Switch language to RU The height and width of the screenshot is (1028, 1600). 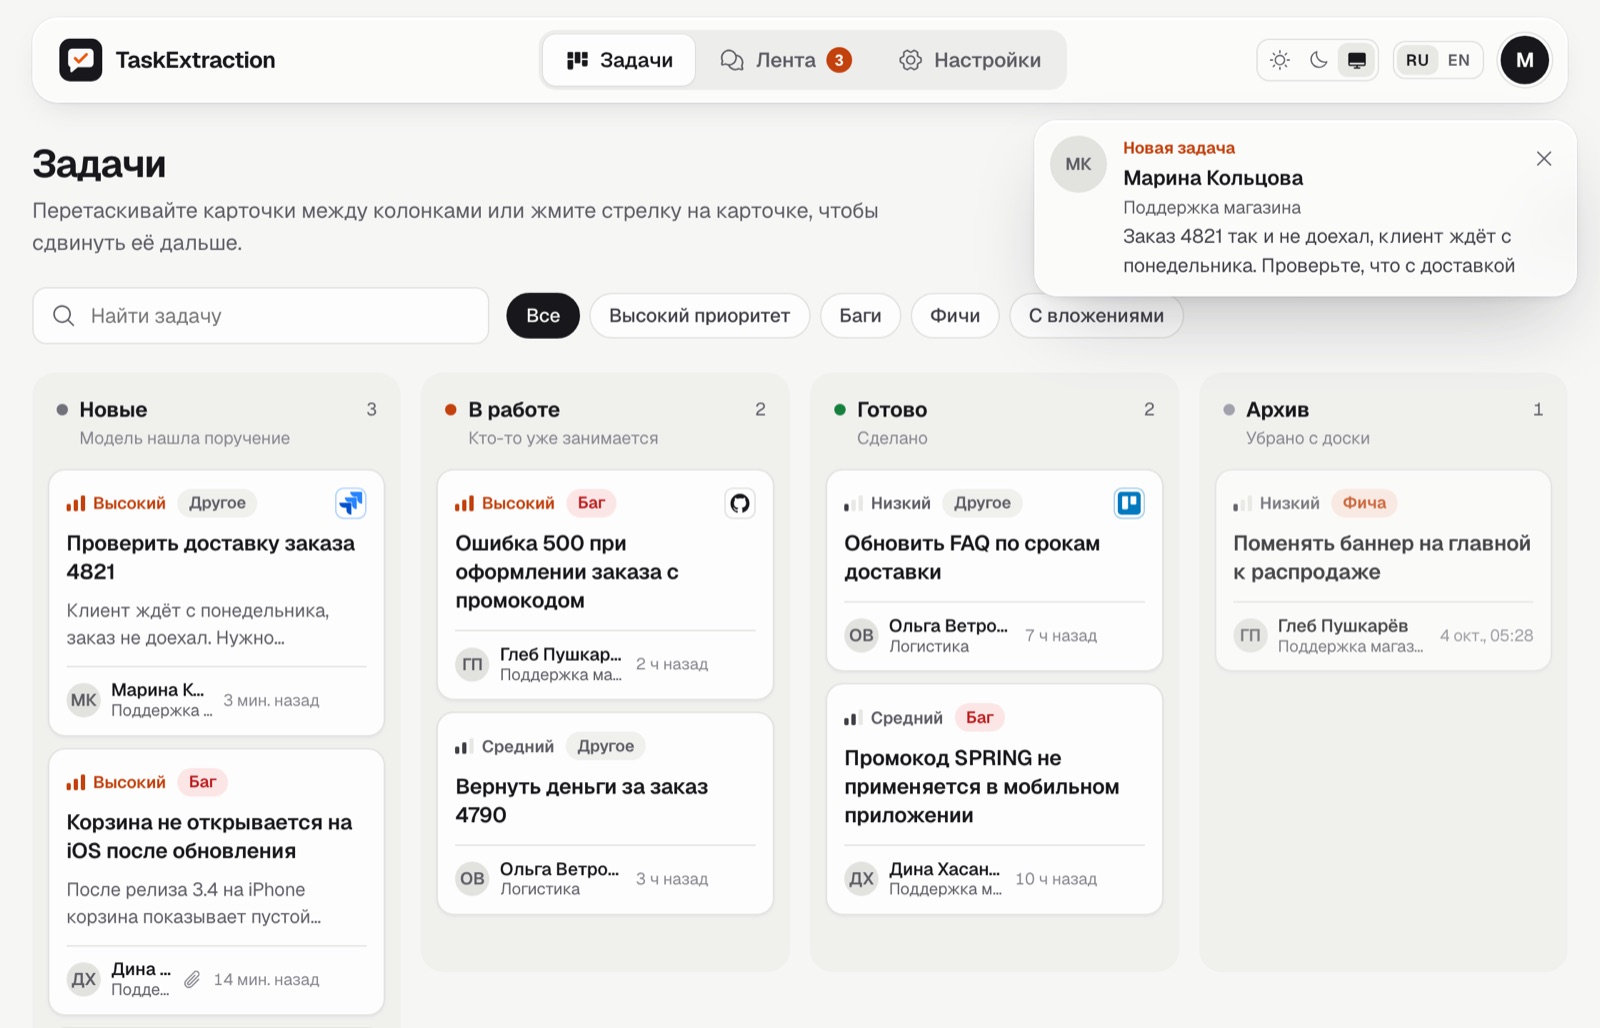tap(1417, 60)
